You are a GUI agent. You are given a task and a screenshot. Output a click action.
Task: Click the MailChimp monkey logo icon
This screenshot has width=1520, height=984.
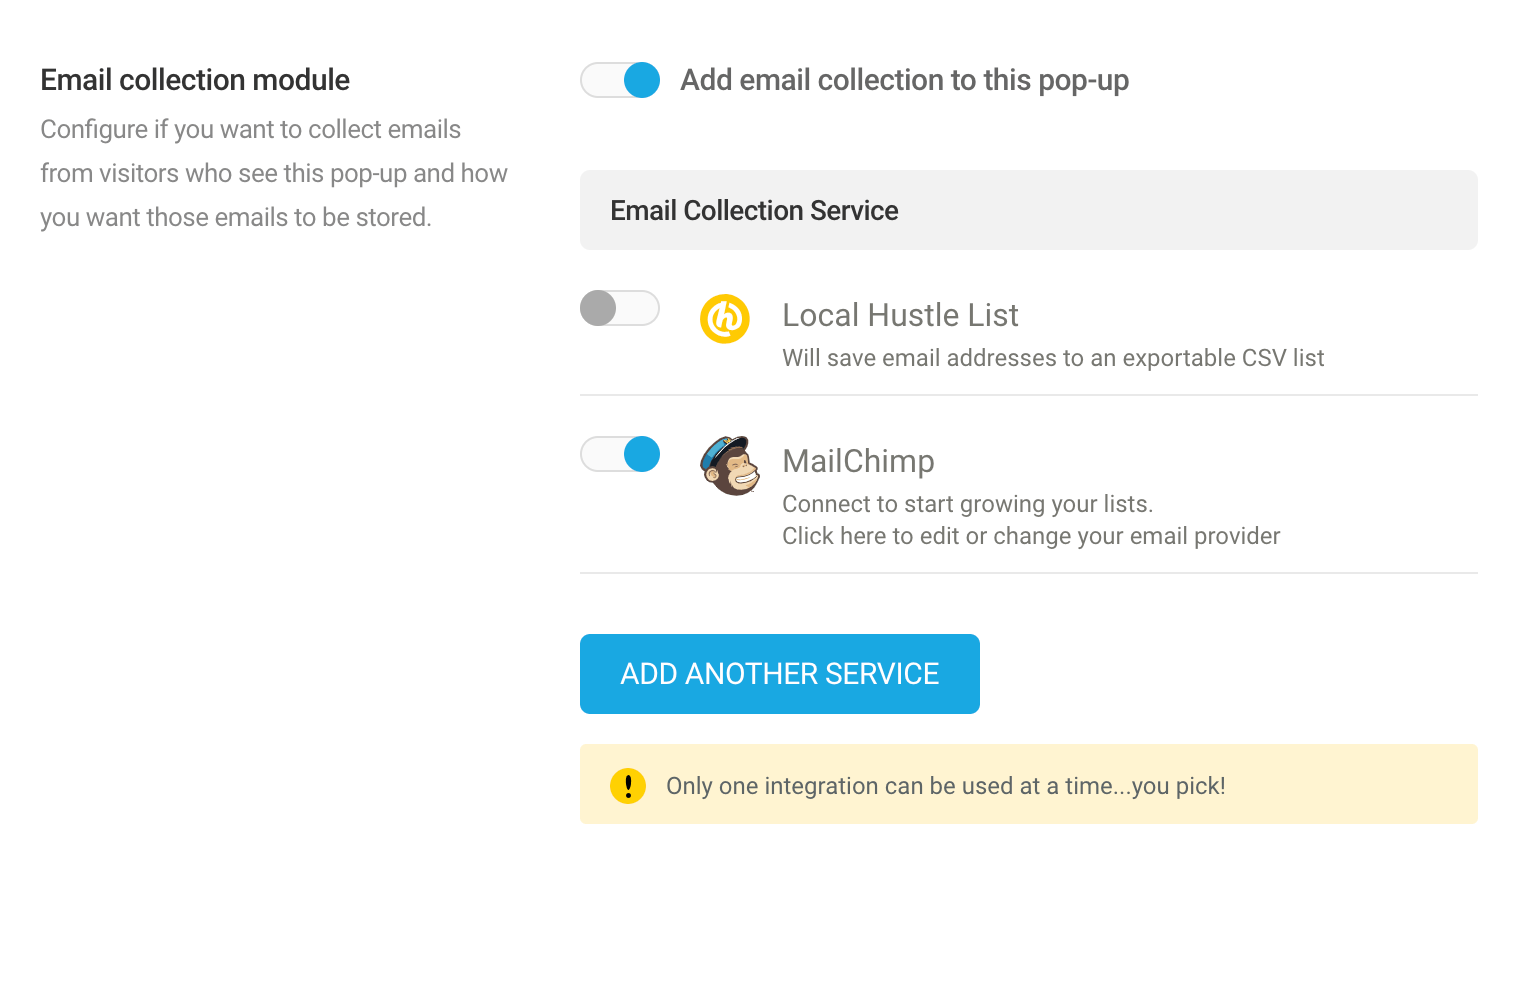pos(730,465)
